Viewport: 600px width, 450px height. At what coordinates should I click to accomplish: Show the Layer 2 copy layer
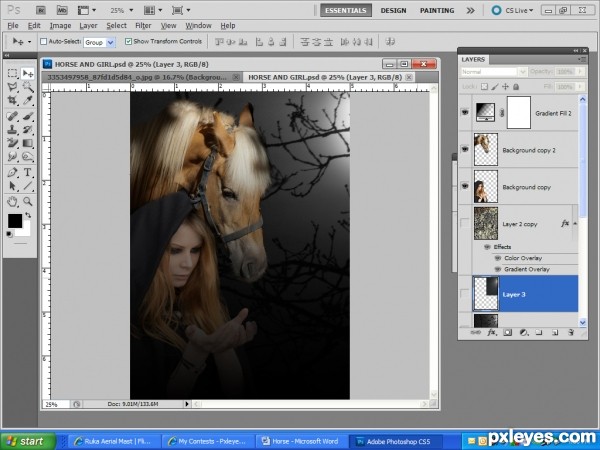pos(465,223)
